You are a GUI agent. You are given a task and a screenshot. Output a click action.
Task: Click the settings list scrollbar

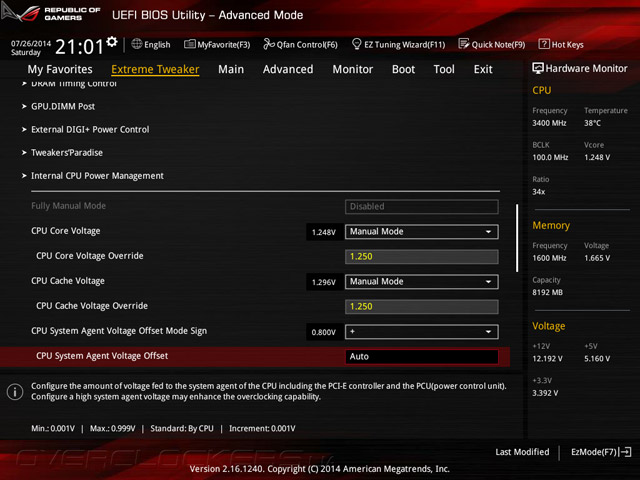(517, 238)
